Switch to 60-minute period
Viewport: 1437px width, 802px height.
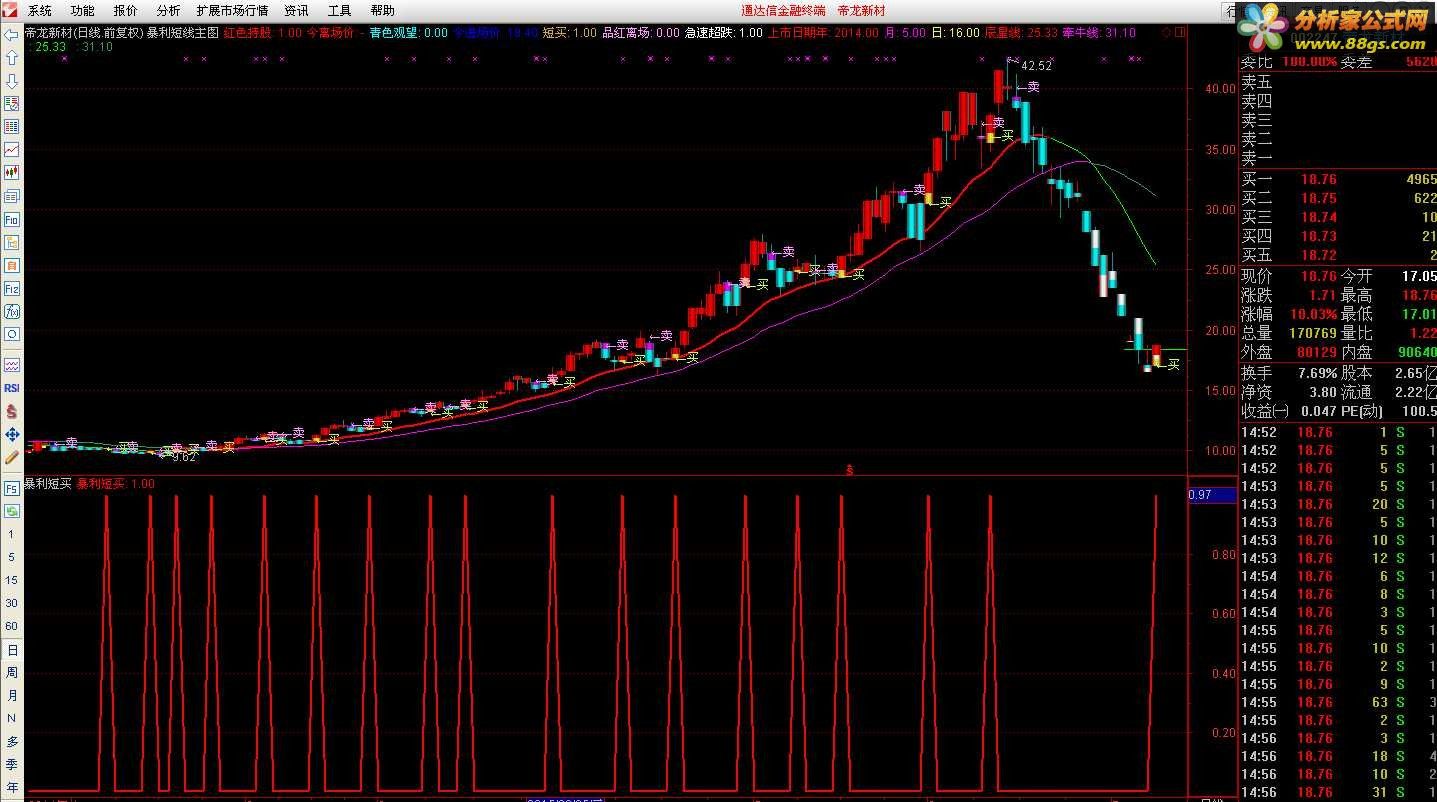point(12,626)
